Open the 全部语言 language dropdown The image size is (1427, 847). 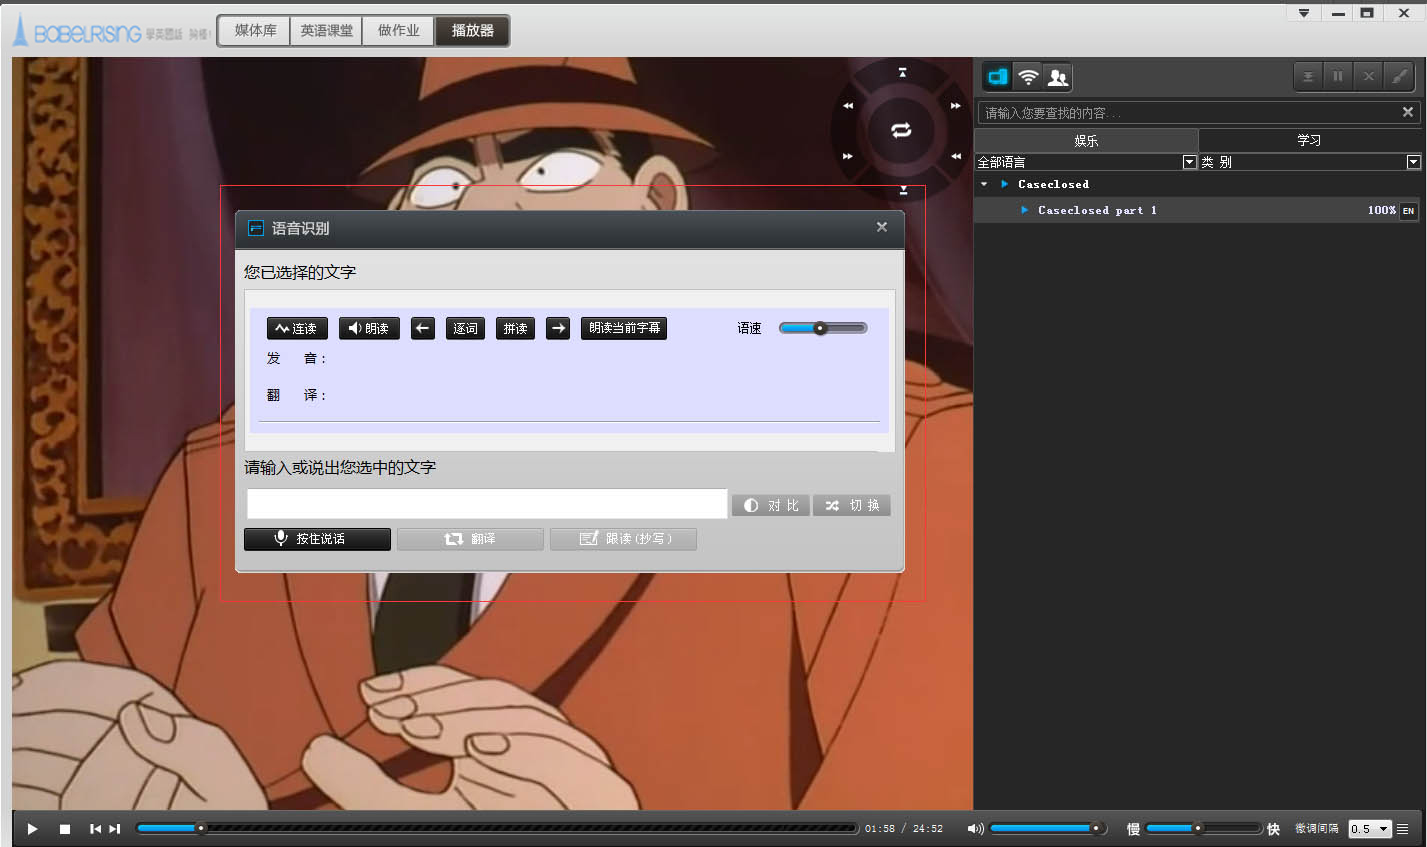1190,162
